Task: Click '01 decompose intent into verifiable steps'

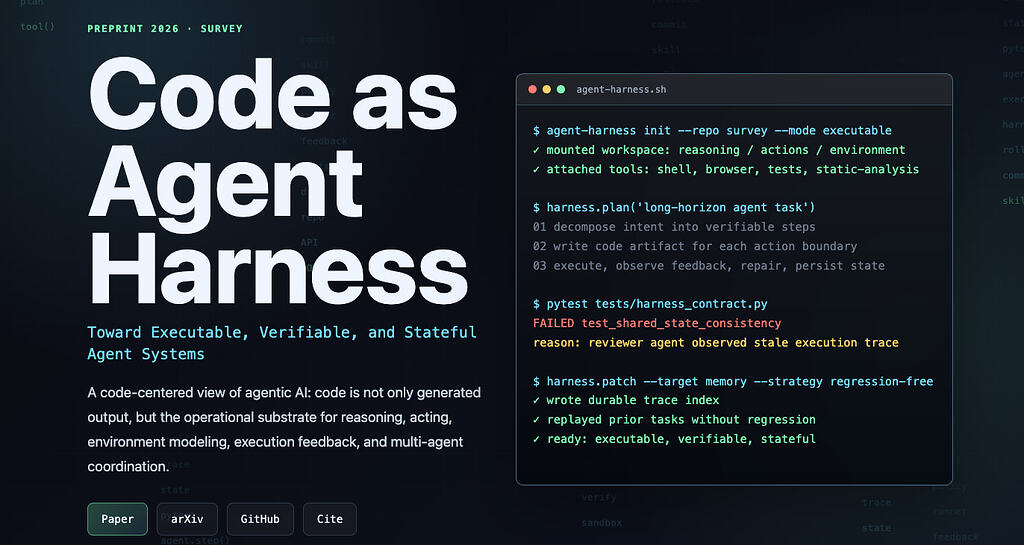Action: (674, 227)
